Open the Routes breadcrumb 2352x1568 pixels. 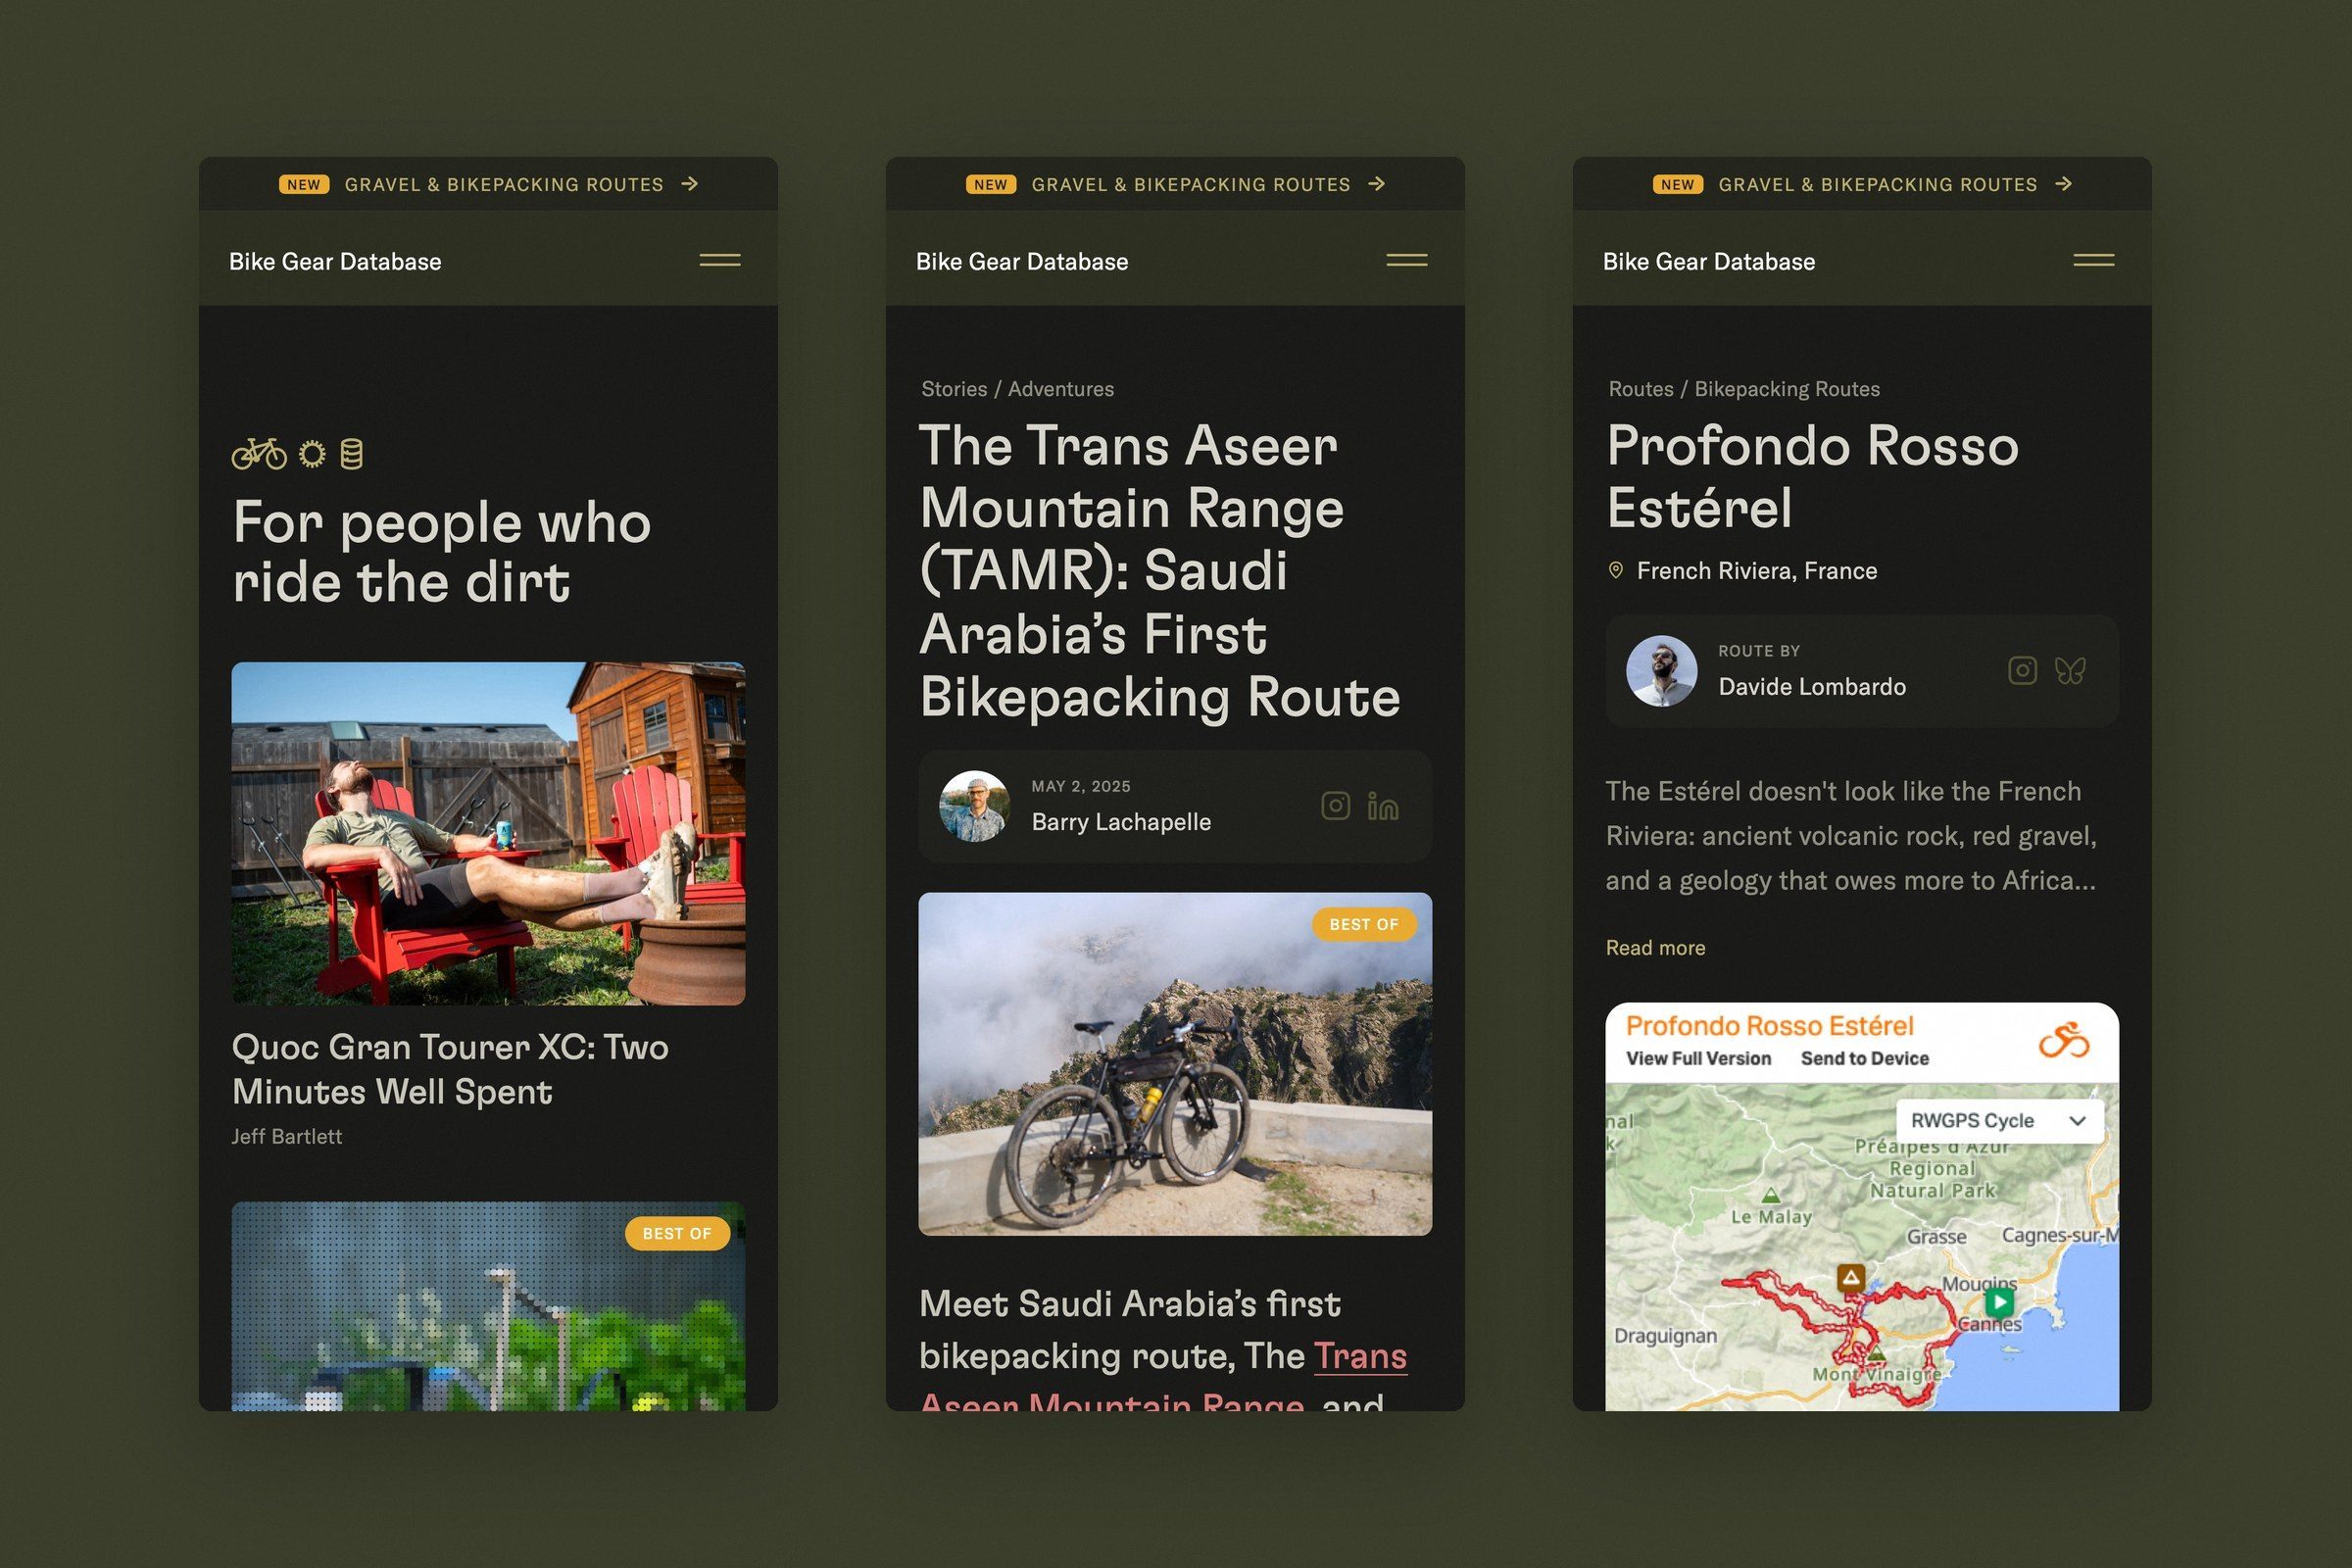point(1641,389)
